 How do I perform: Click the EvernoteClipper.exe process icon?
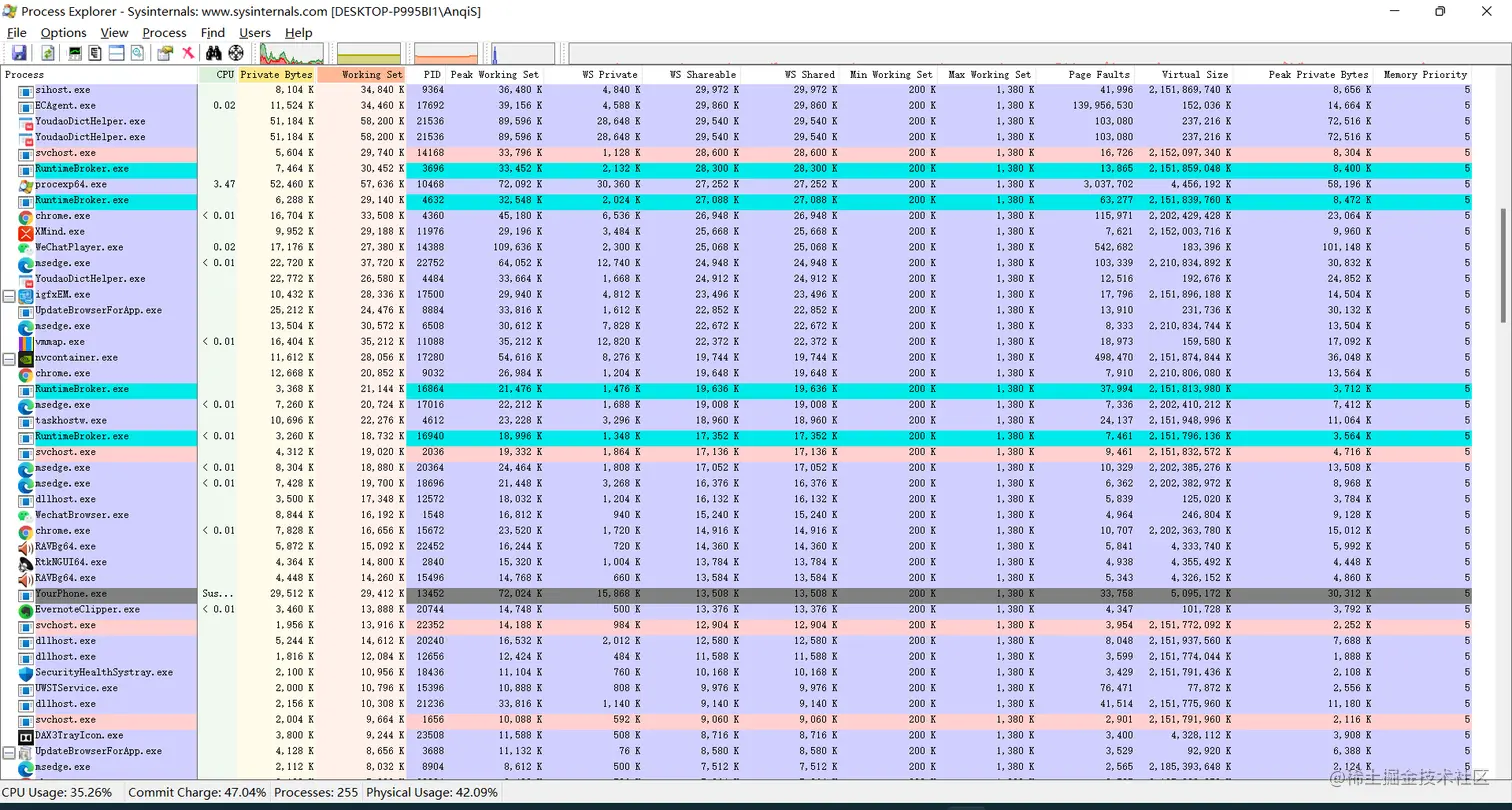point(26,609)
